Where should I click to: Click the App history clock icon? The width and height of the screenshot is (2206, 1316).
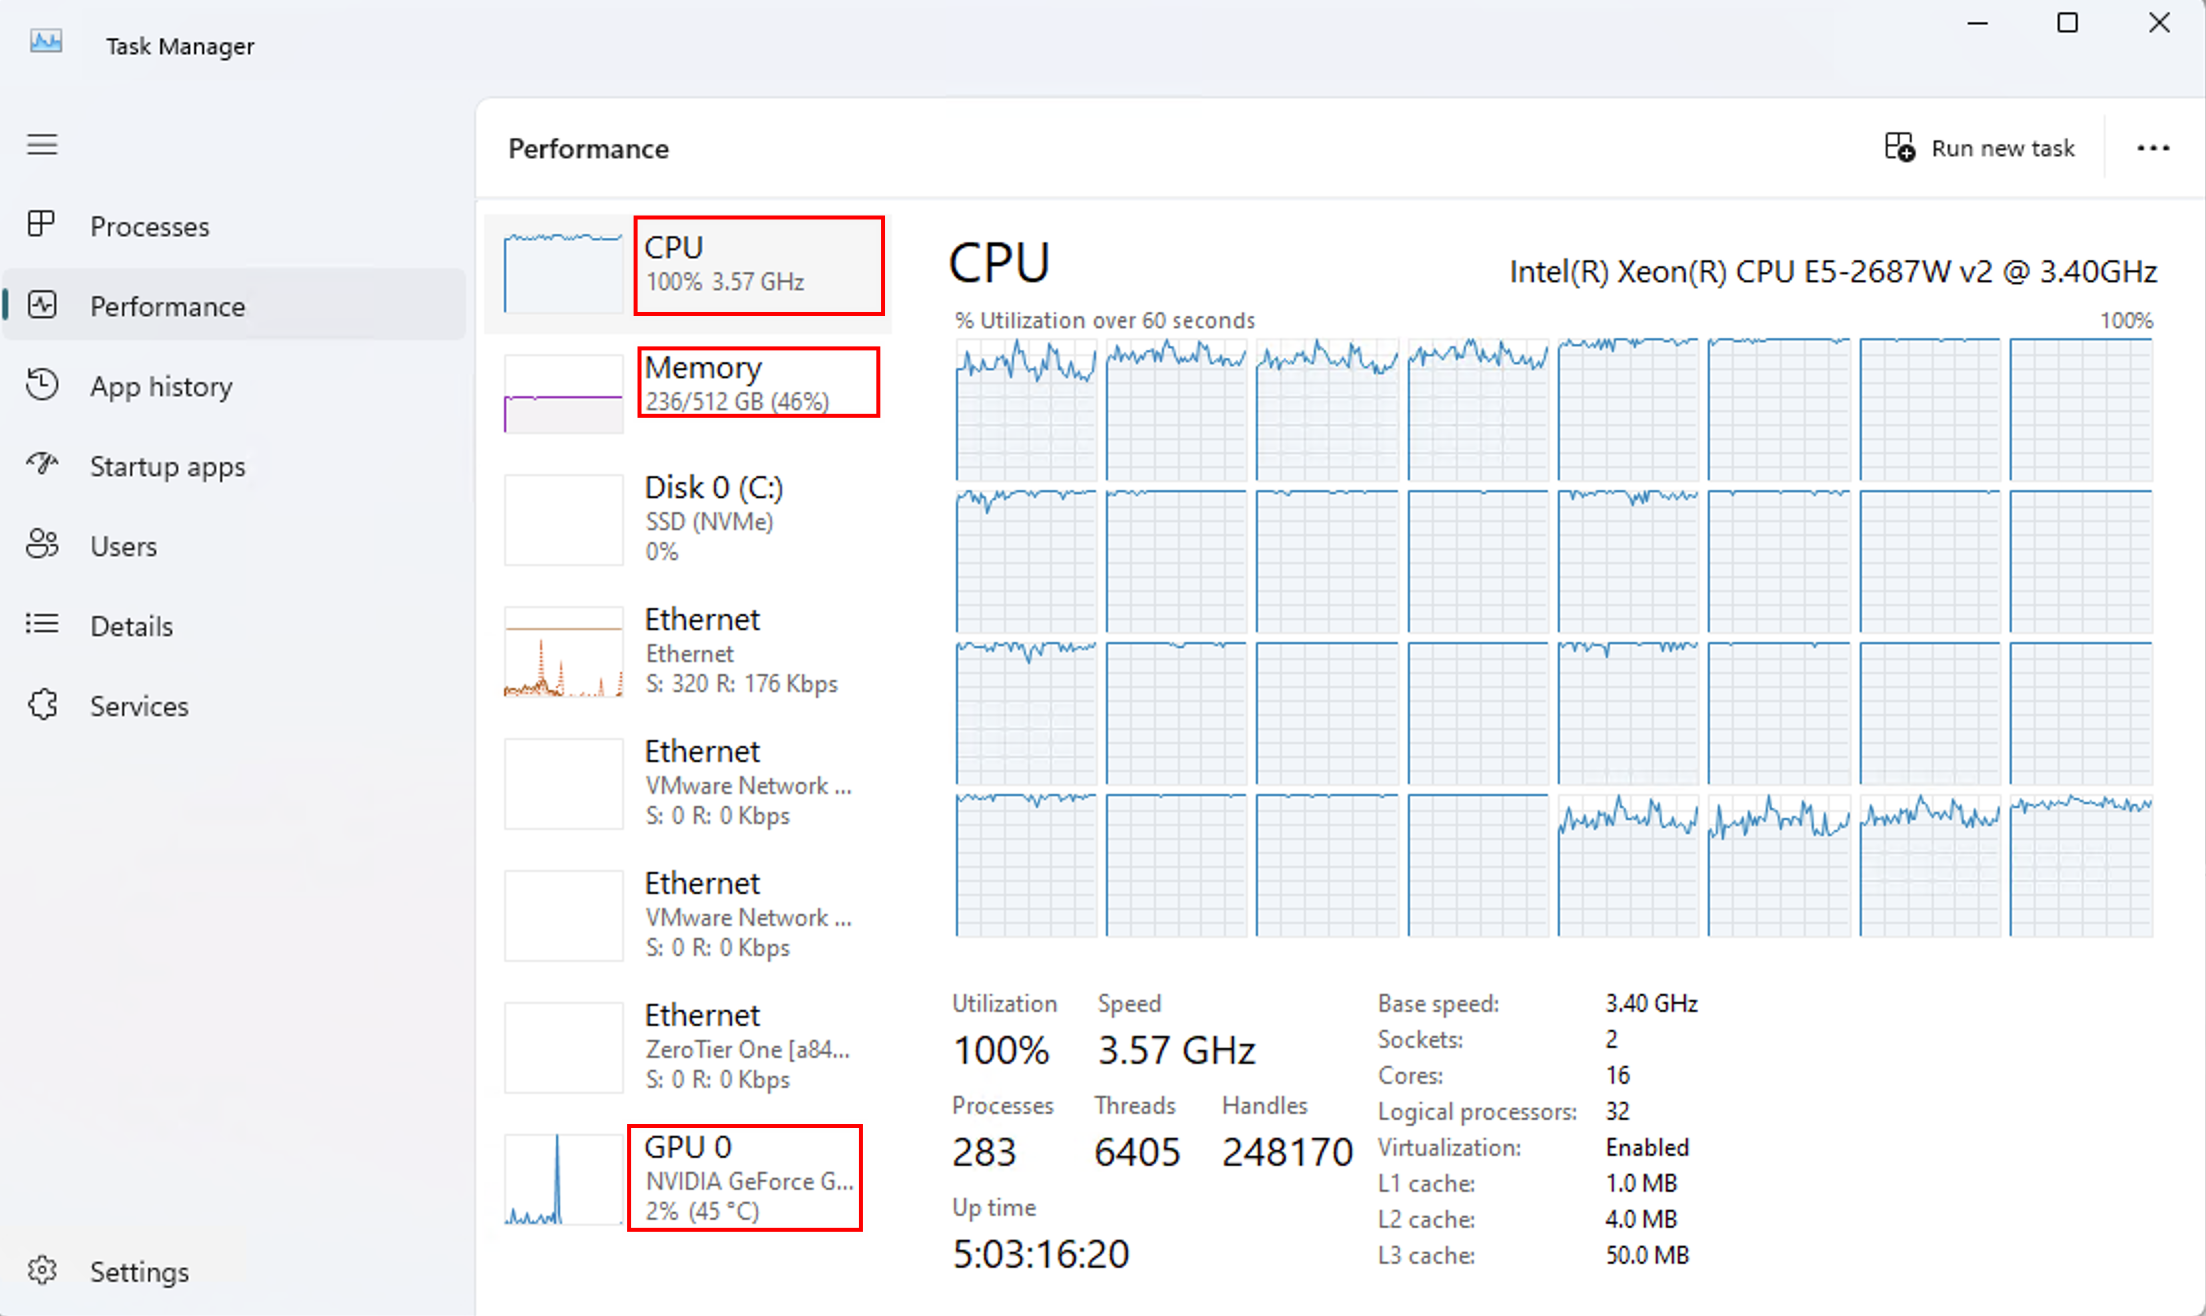click(x=42, y=385)
